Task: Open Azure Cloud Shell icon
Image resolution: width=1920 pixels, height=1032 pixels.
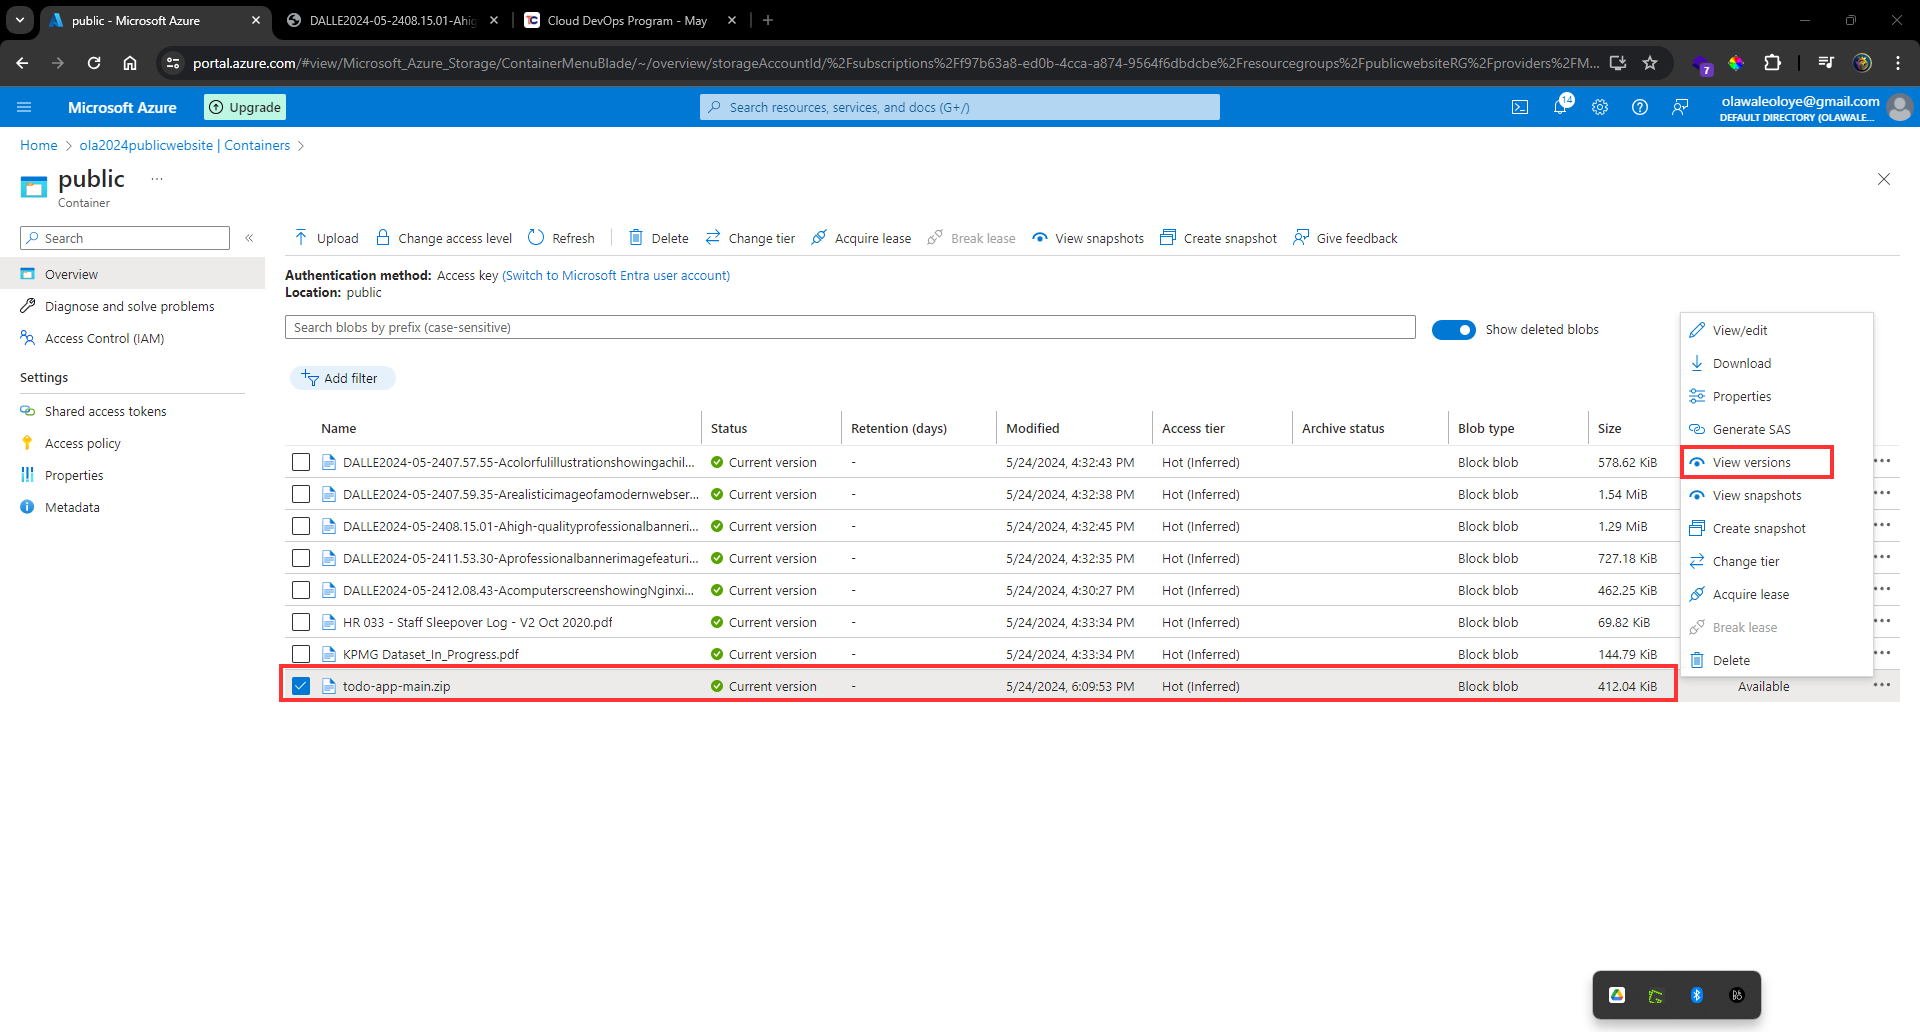Action: (1520, 107)
